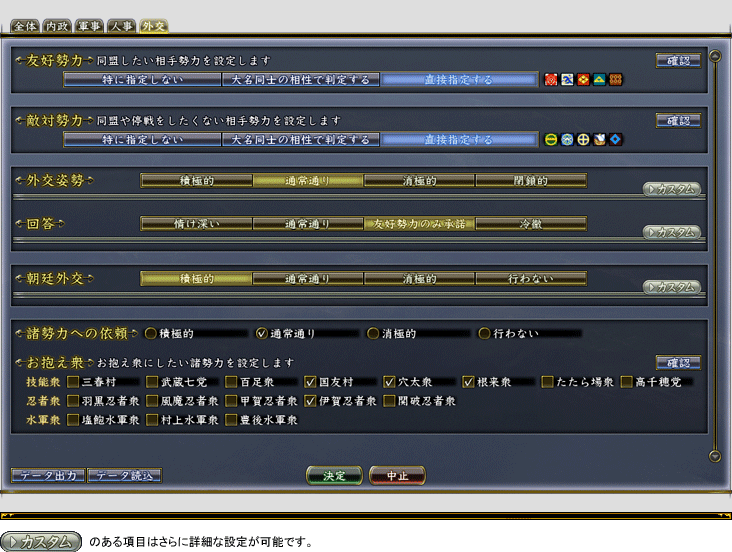Open カスタム settings for 朝廷外交
The width and height of the screenshot is (732, 552).
pyautogui.click(x=672, y=287)
